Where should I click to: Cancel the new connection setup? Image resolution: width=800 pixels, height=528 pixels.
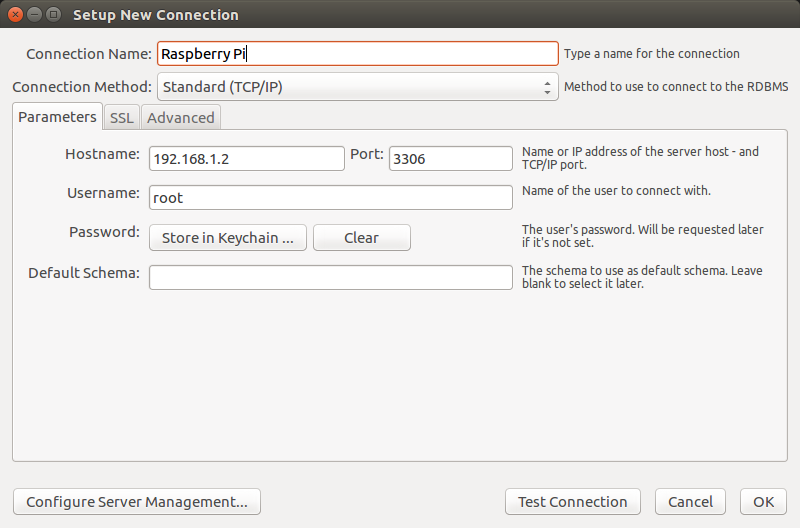coord(690,501)
